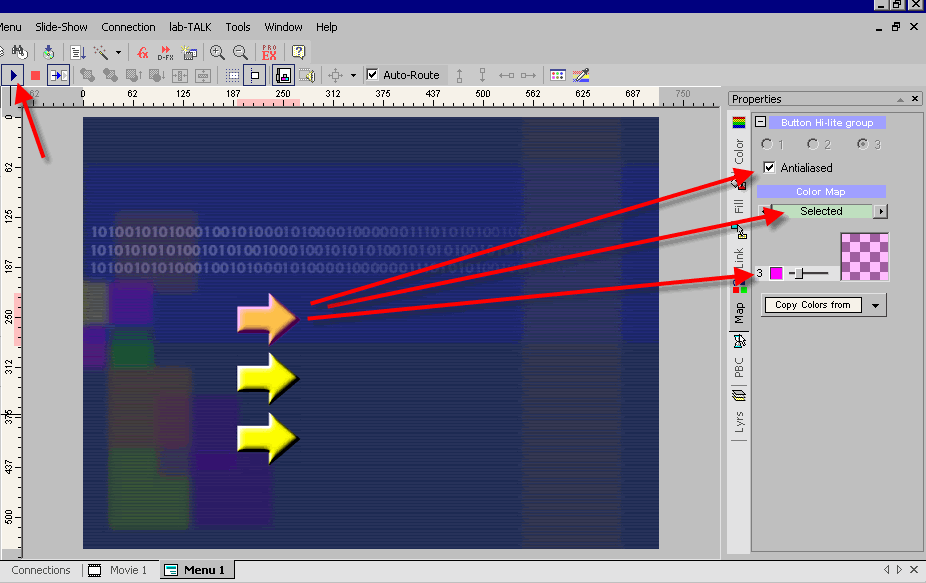Click right arrow next to Selected state
This screenshot has width=926, height=583.
tap(881, 211)
